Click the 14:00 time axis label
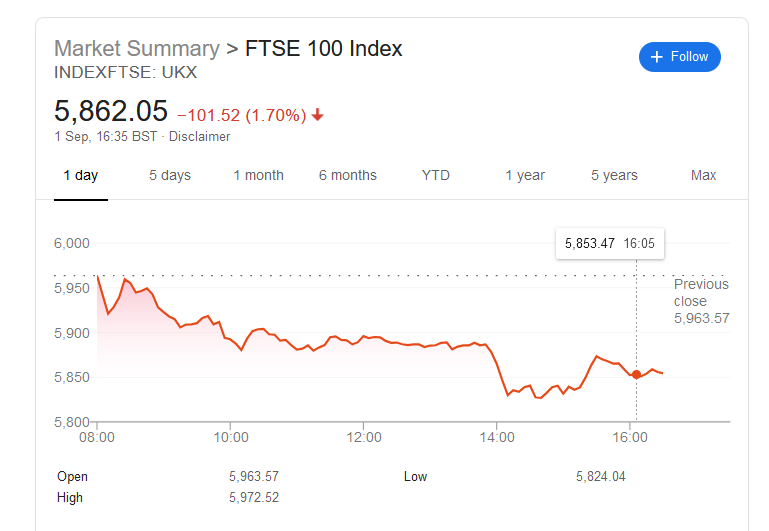Screen dimensions: 769x531 pos(497,437)
